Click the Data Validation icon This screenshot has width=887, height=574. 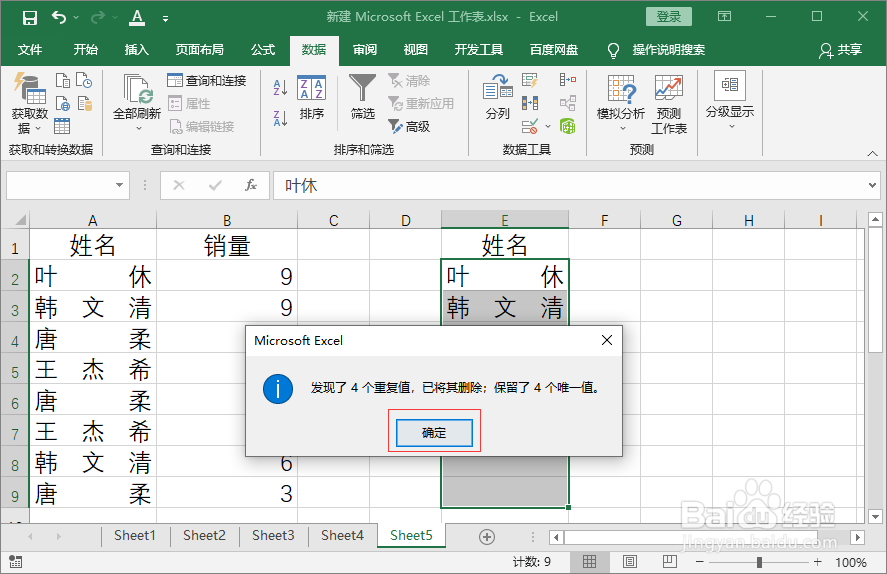click(529, 126)
